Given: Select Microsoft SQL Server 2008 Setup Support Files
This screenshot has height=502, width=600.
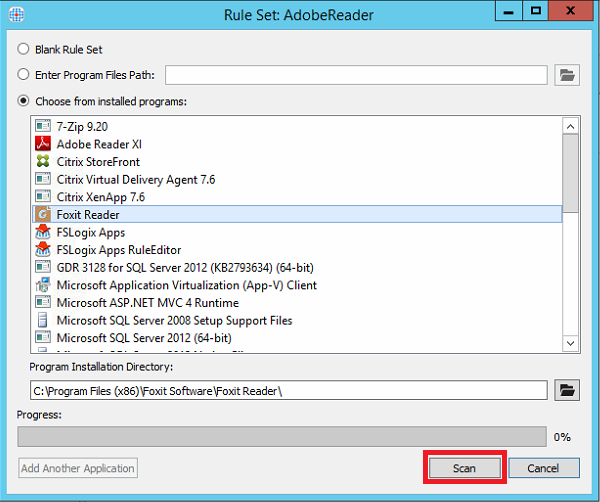Looking at the screenshot, I should coord(297,320).
